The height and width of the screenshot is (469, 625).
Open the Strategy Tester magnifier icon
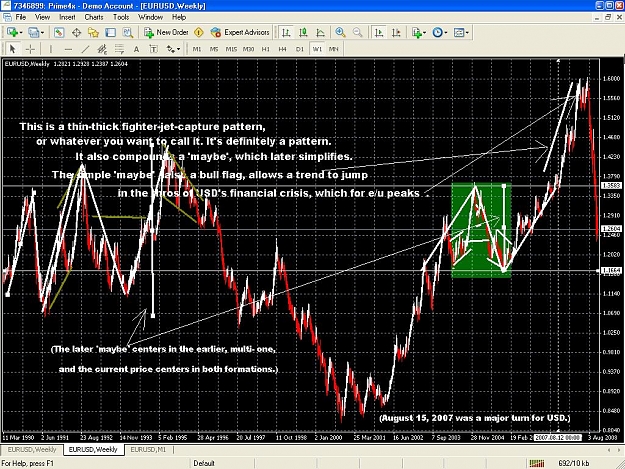[128, 33]
